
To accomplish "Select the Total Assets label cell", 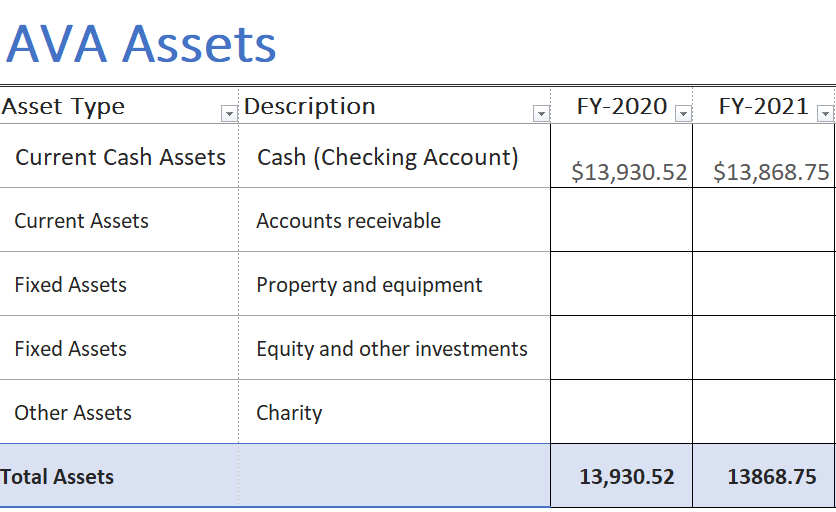I will (58, 477).
